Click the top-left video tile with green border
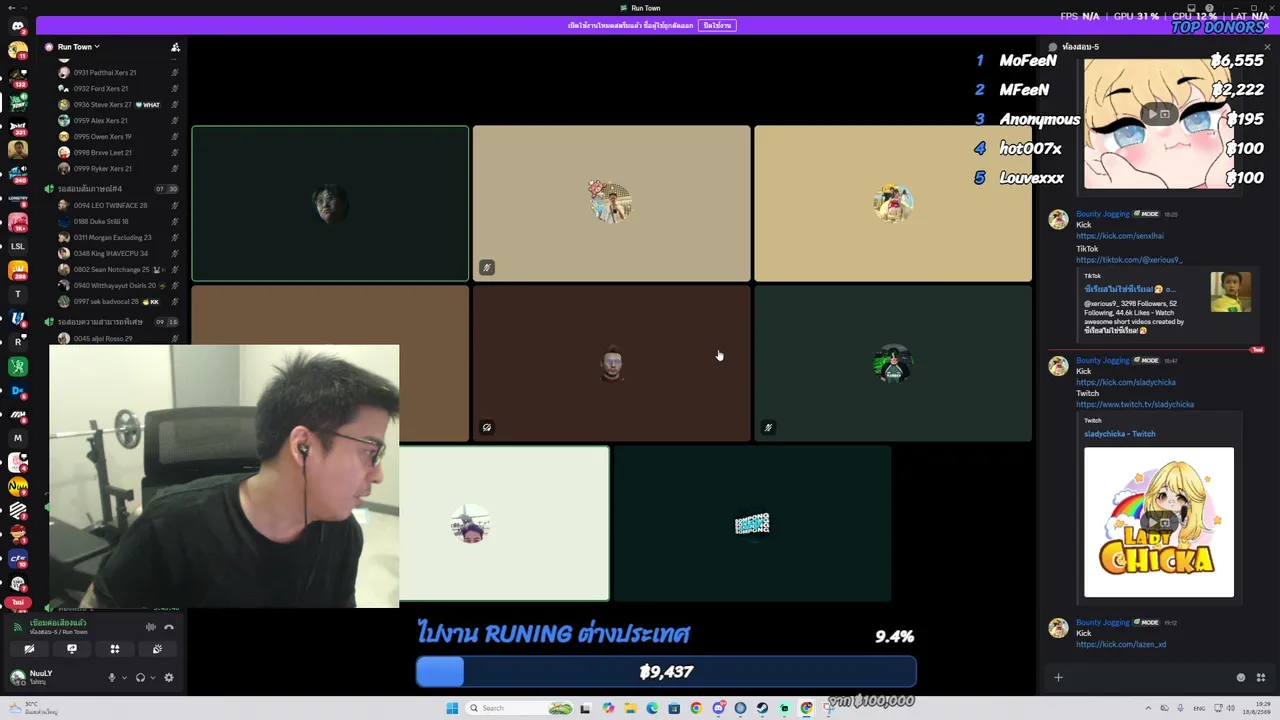Viewport: 1280px width, 720px height. (x=330, y=203)
